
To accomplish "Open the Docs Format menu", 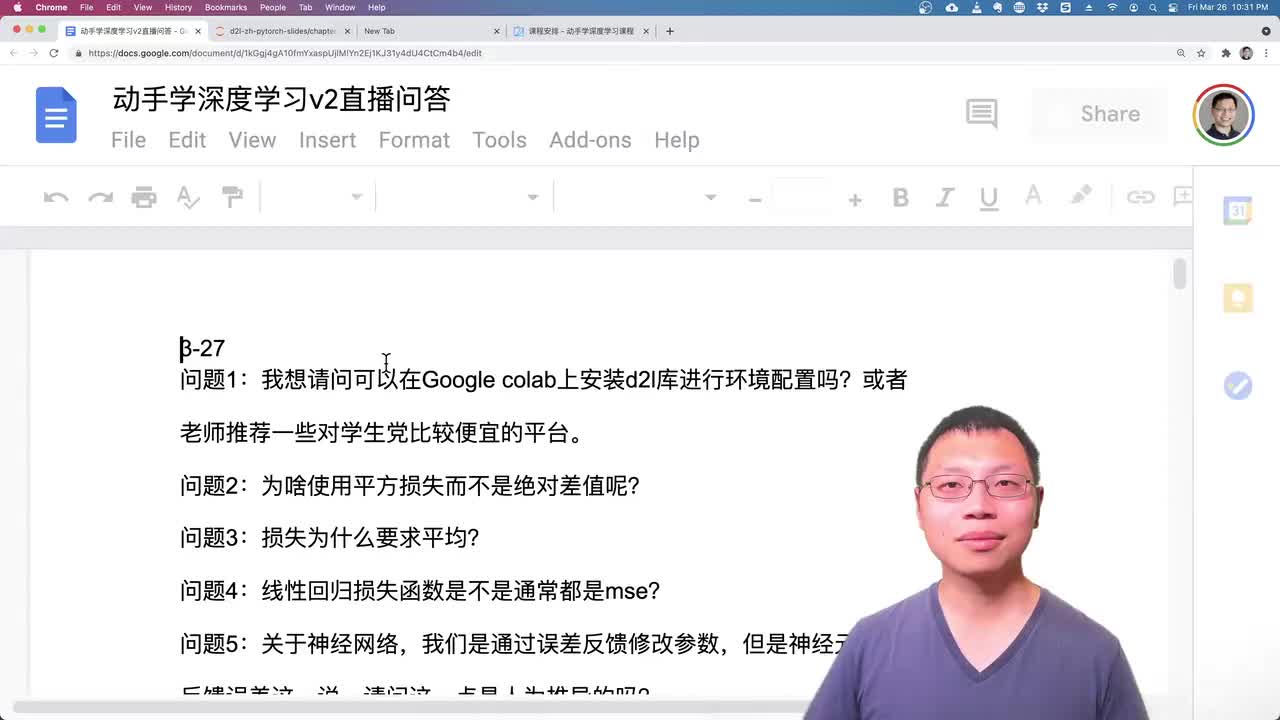I will click(414, 140).
